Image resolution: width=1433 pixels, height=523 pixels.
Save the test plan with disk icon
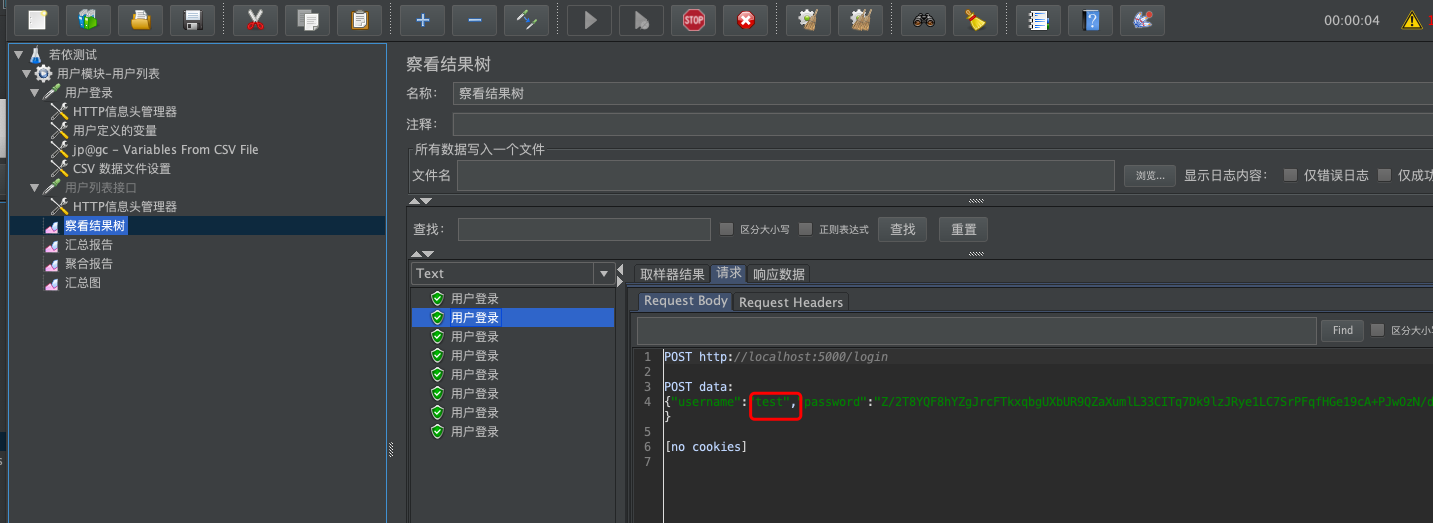tap(193, 19)
